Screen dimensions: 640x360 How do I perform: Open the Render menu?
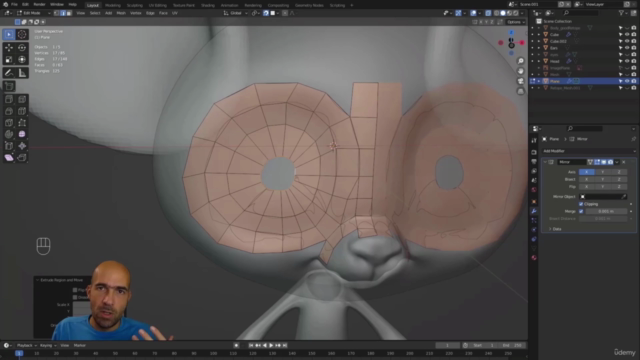tap(39, 4)
